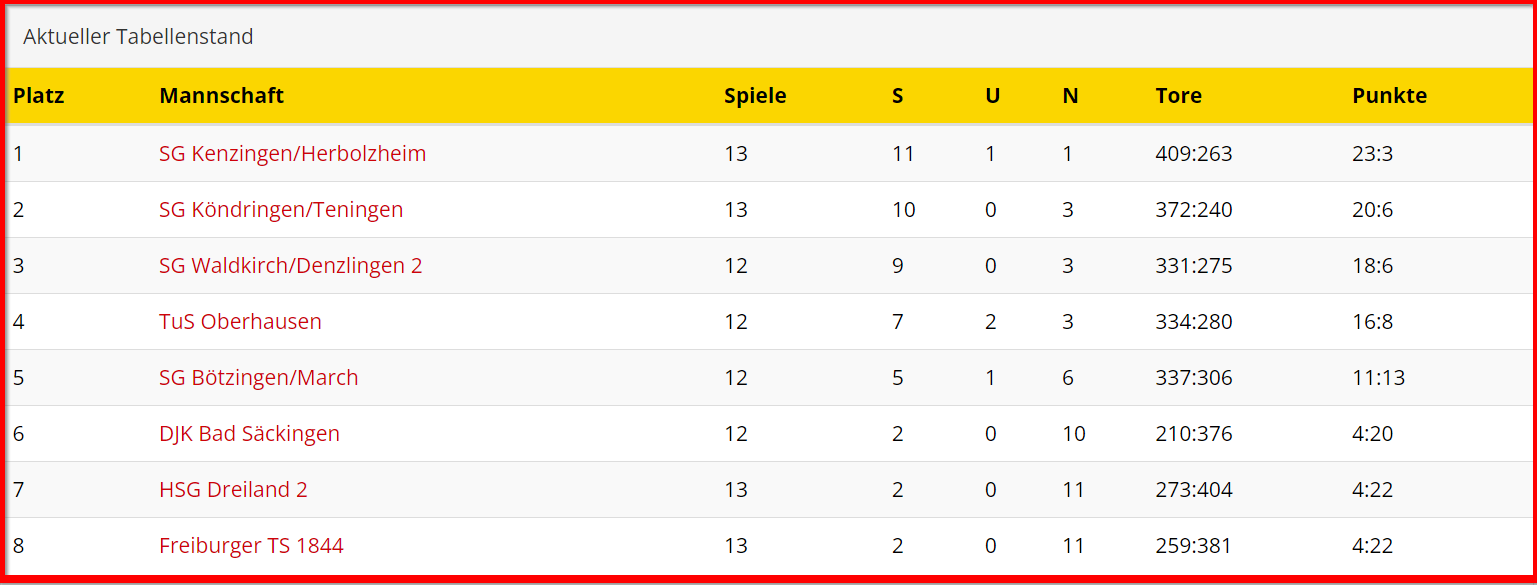Screen dimensions: 1537x585
Task: Click the Aktueller Tabellenstand heading
Action: pos(138,37)
